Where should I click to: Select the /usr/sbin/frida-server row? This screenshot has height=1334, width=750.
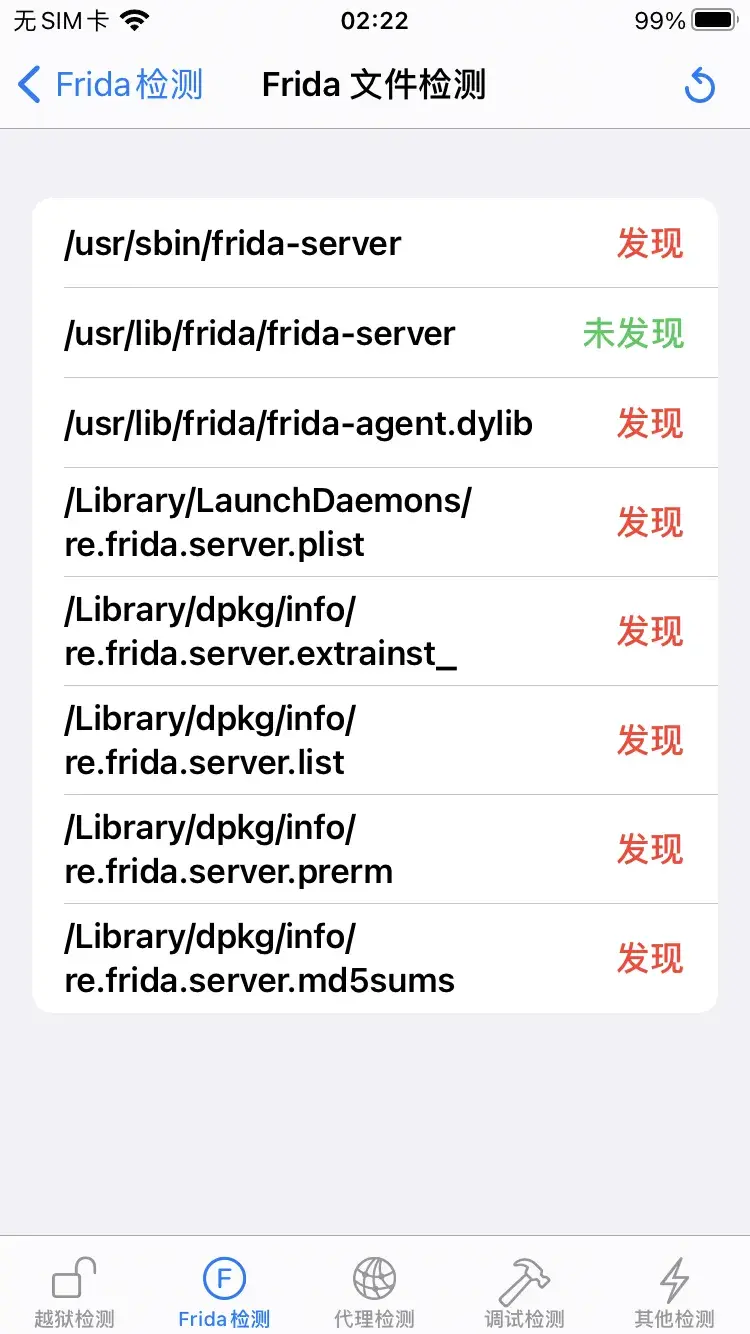point(375,243)
